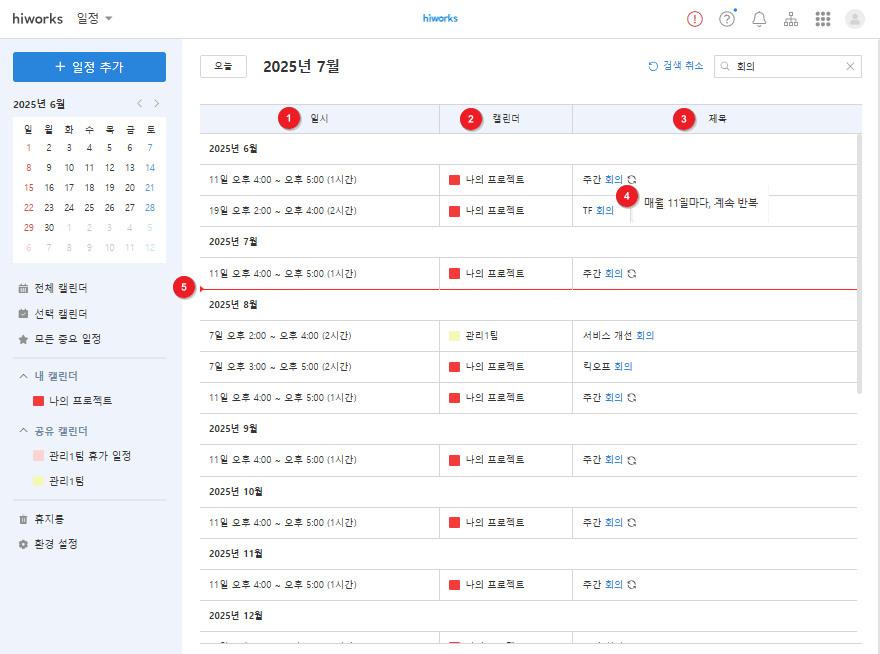Viewport: 880px width, 654px height.
Task: Click the 환경 설정 gear icon
Action: 23,545
